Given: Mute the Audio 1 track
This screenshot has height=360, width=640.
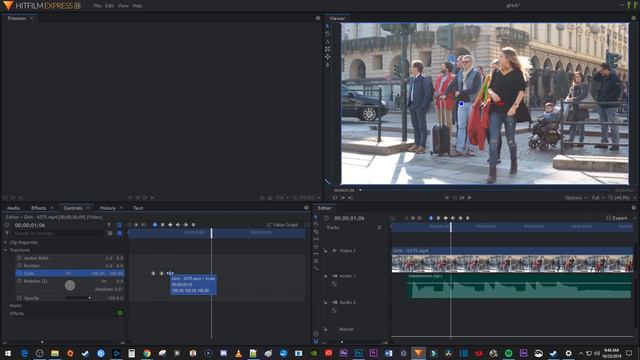Looking at the screenshot, I should click(x=334, y=276).
